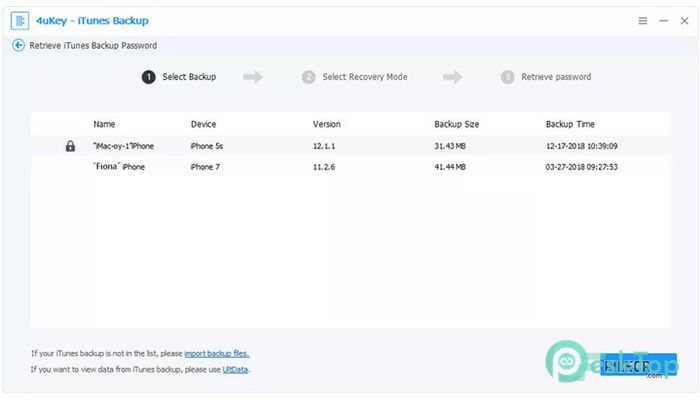Select the "Mac-oy-1" iPhone backup name
The width and height of the screenshot is (700, 400).
pyautogui.click(x=123, y=146)
